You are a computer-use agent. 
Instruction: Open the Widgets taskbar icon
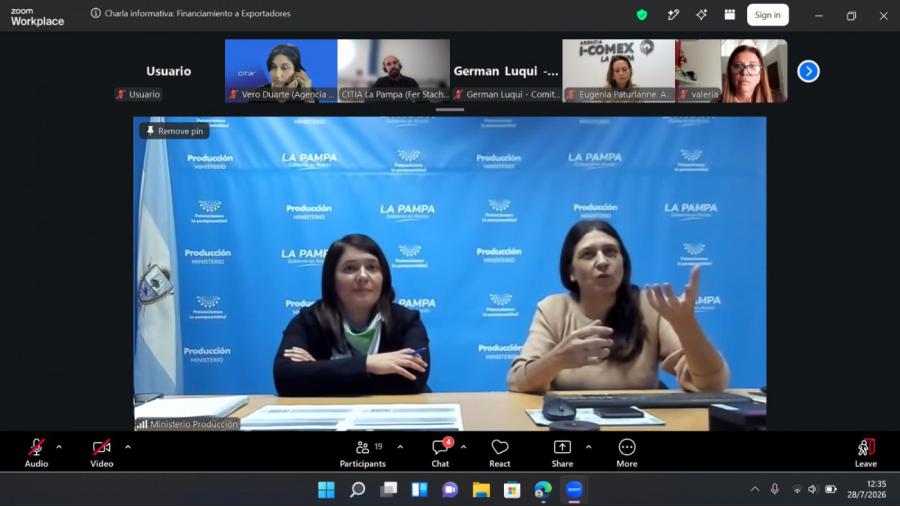420,490
